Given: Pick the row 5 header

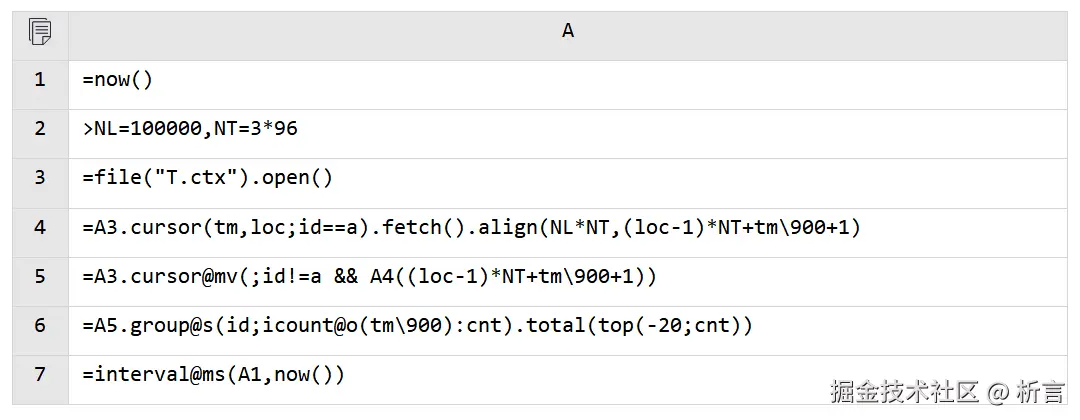Looking at the screenshot, I should (40, 276).
